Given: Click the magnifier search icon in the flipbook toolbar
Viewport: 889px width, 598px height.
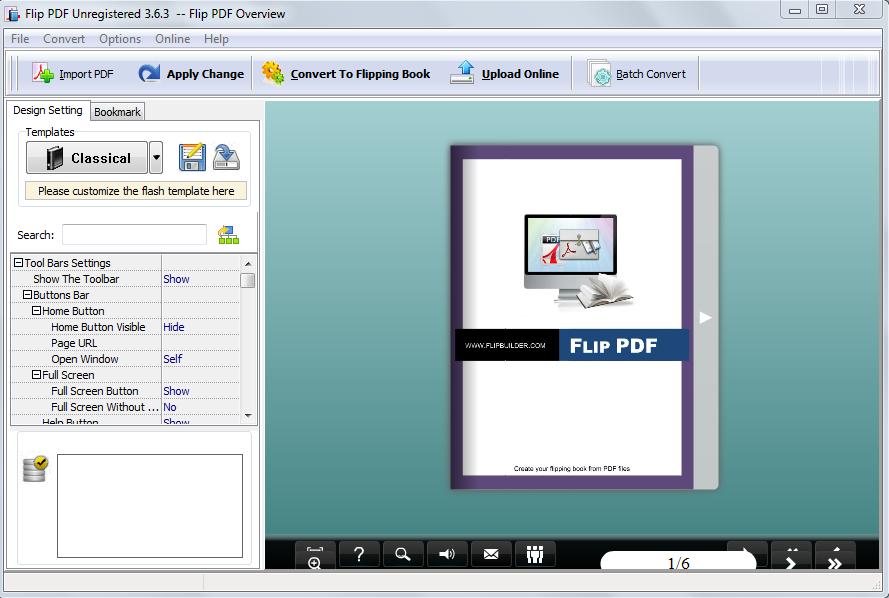Looking at the screenshot, I should (403, 554).
